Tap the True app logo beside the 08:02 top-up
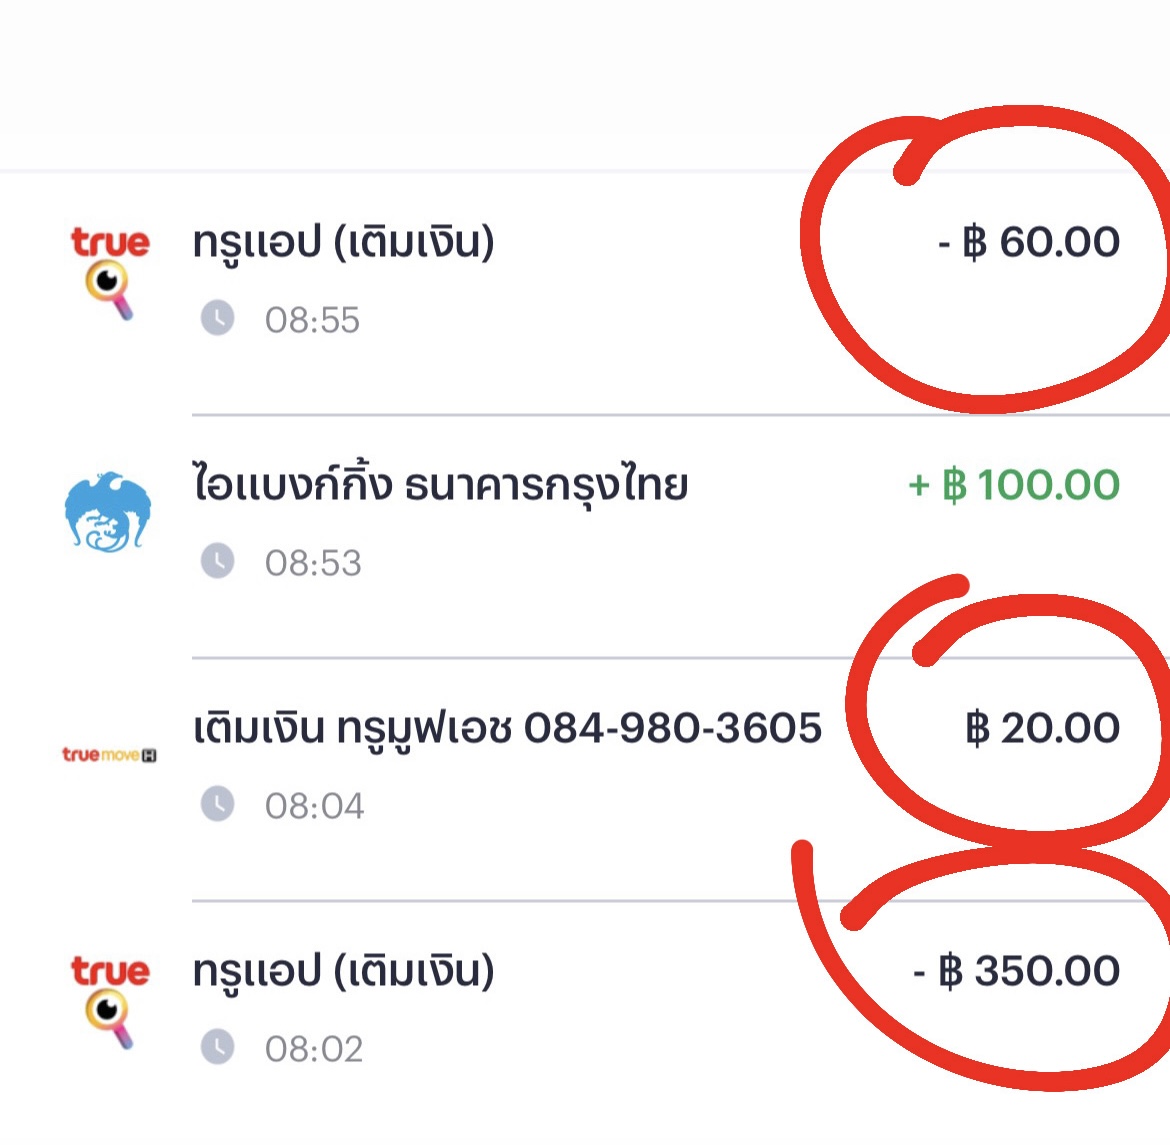This screenshot has width=1170, height=1145. (x=110, y=1002)
